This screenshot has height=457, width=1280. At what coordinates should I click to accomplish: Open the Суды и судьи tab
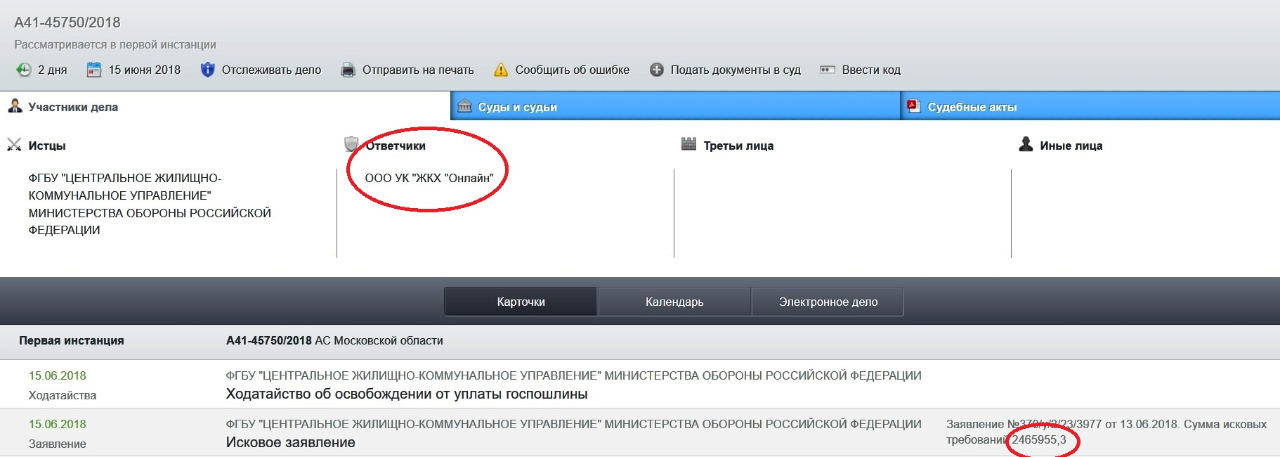(520, 107)
